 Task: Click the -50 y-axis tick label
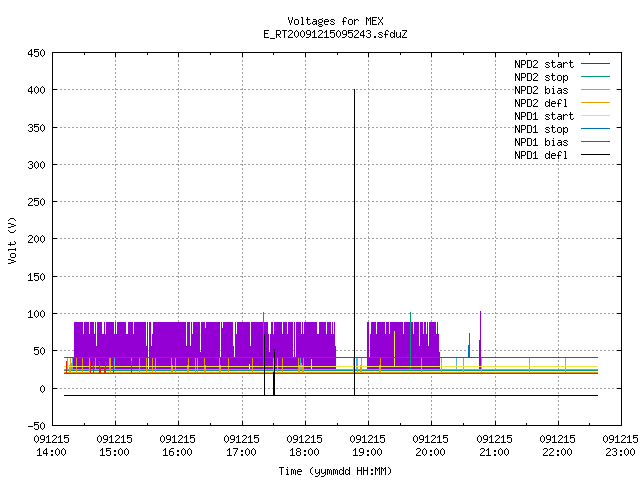tap(36, 426)
